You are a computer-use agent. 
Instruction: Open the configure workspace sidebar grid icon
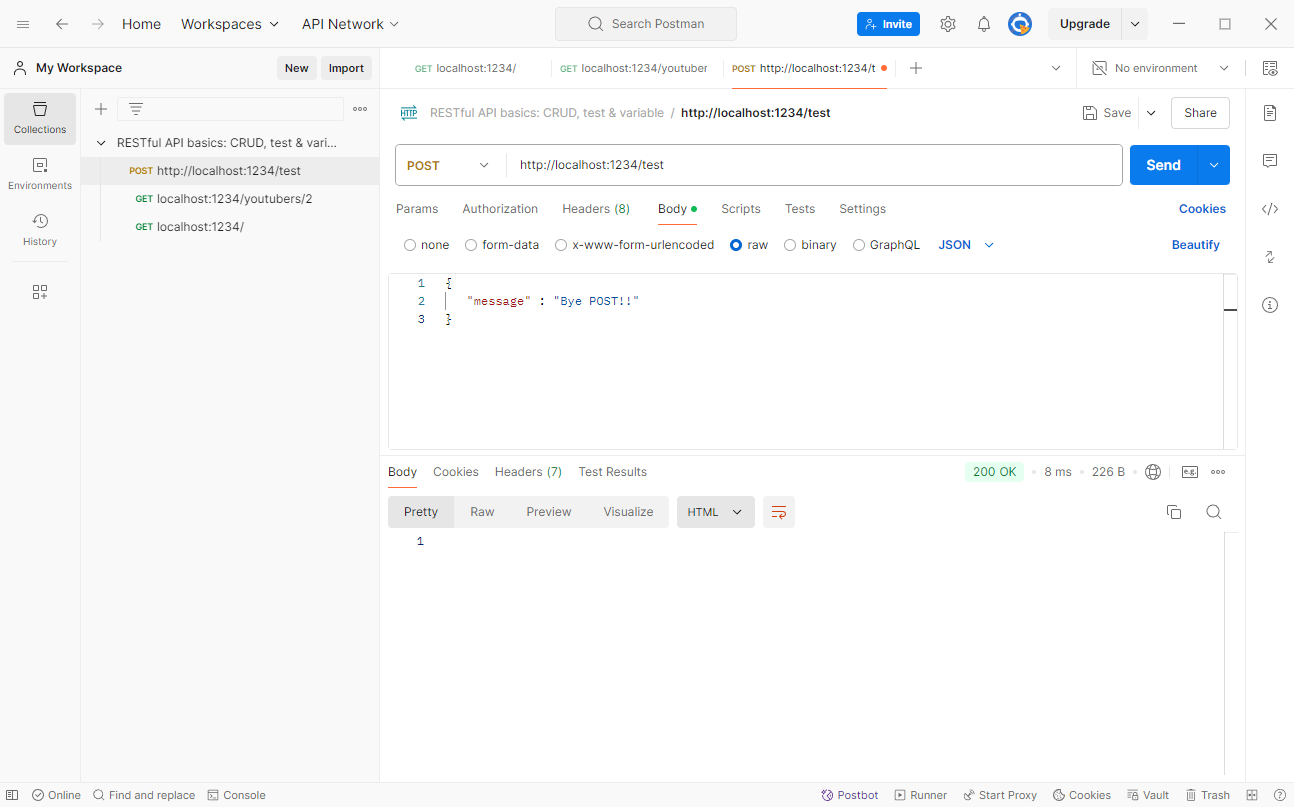40,292
